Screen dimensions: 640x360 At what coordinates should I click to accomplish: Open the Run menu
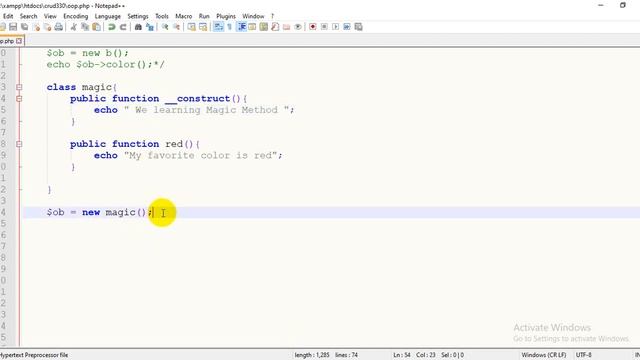click(x=204, y=16)
